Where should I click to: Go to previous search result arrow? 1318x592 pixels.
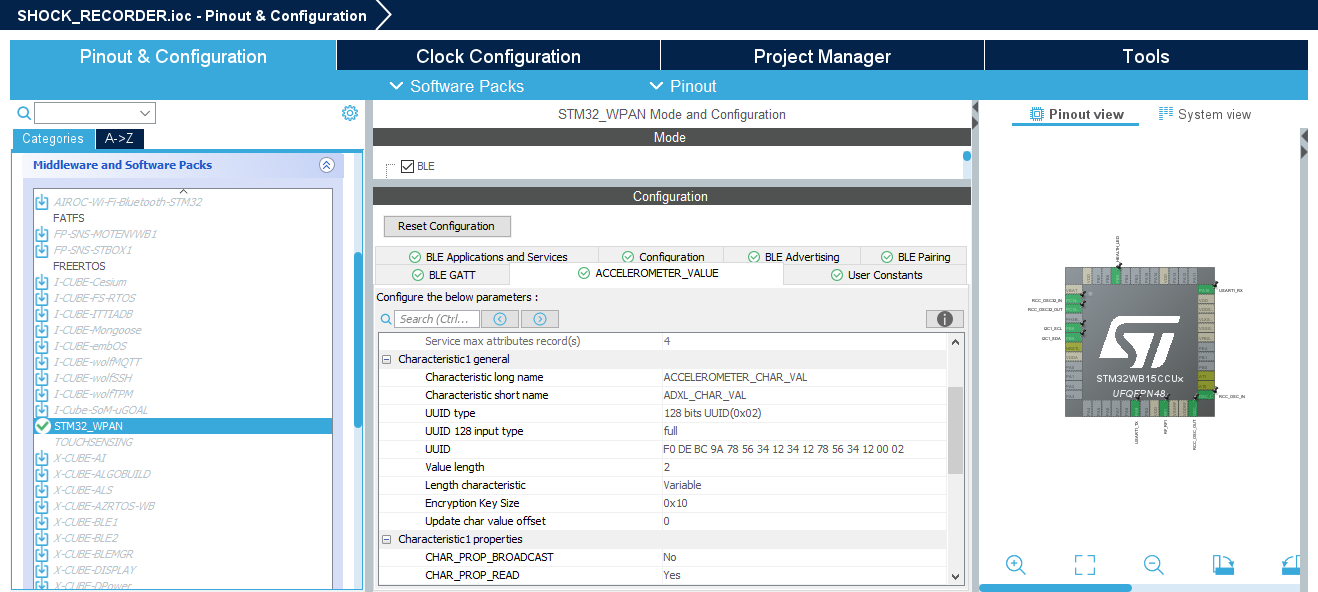click(499, 318)
